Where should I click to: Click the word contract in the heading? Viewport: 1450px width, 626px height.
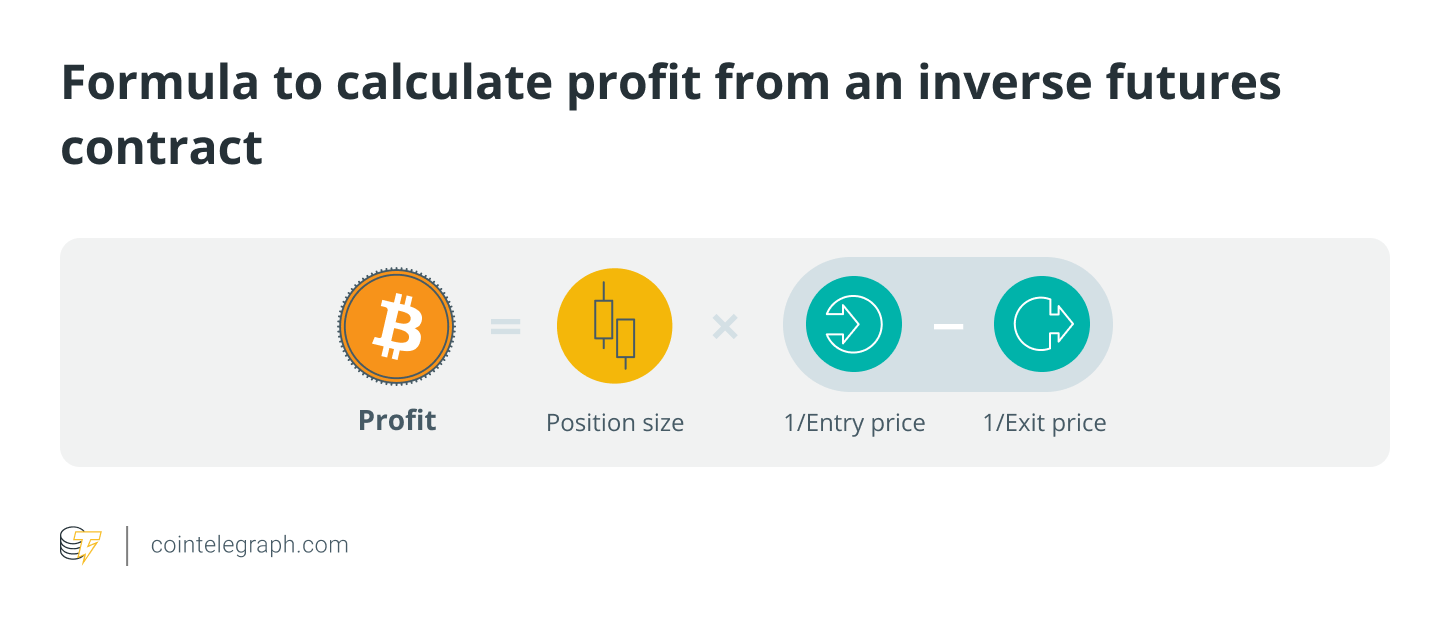(162, 148)
